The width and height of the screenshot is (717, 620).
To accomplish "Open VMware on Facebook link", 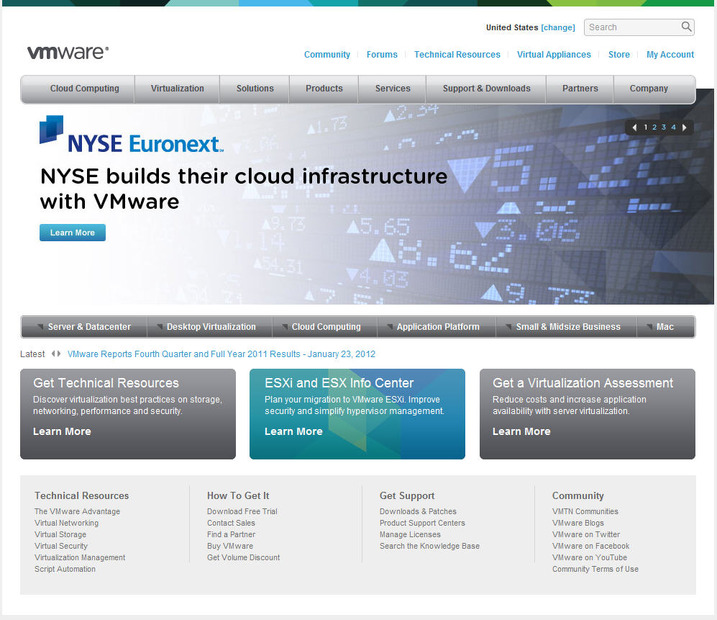I will [591, 546].
